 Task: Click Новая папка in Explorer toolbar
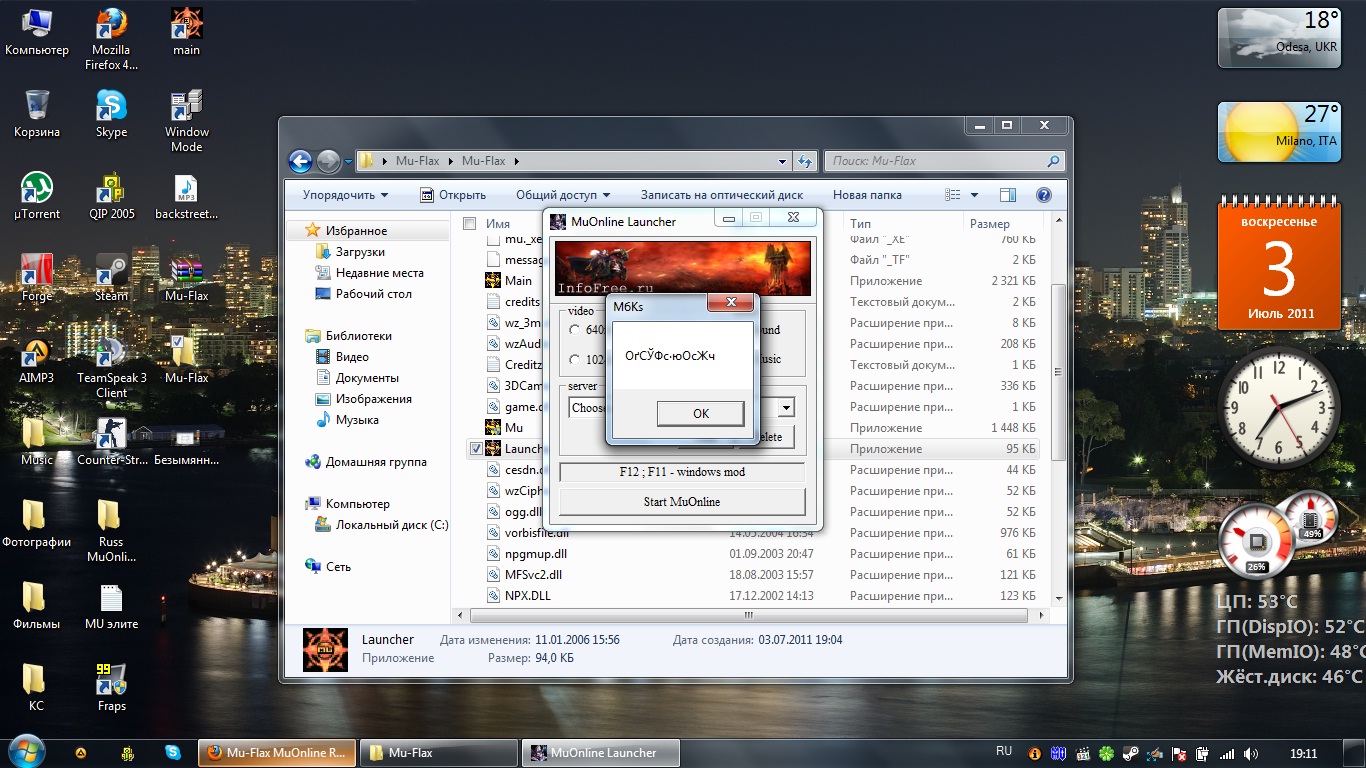coord(867,195)
